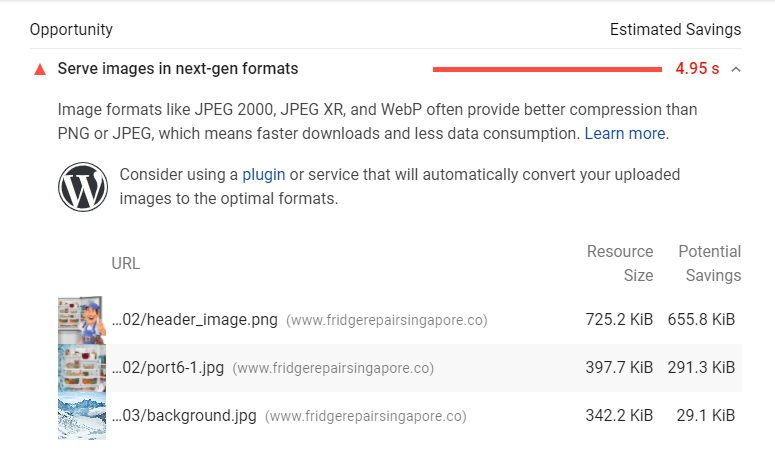Click the Resource Size column header

(620, 263)
